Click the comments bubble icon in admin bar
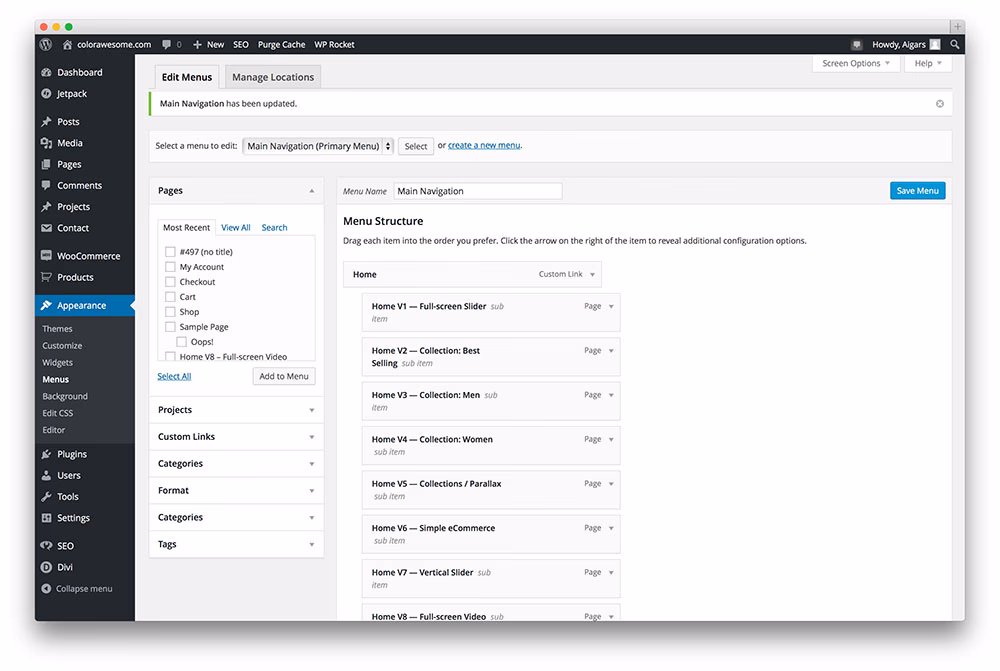1000x671 pixels. tap(166, 45)
